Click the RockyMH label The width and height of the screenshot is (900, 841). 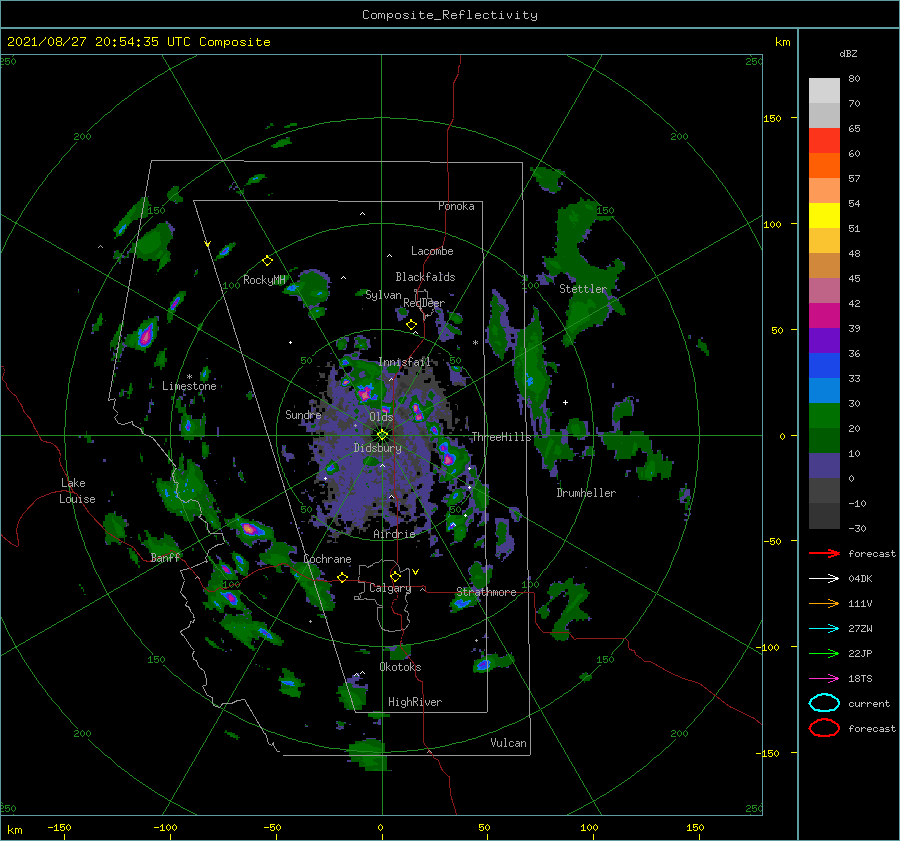click(x=264, y=280)
